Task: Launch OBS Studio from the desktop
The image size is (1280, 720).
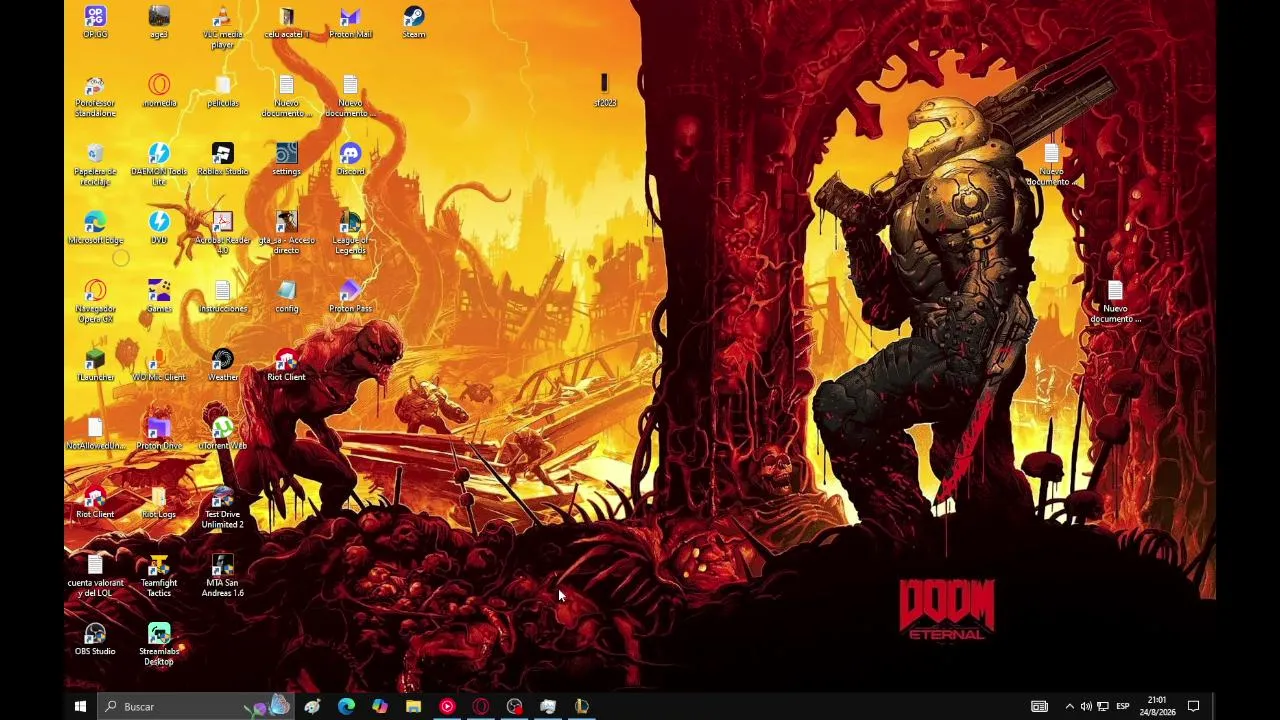Action: pyautogui.click(x=95, y=639)
